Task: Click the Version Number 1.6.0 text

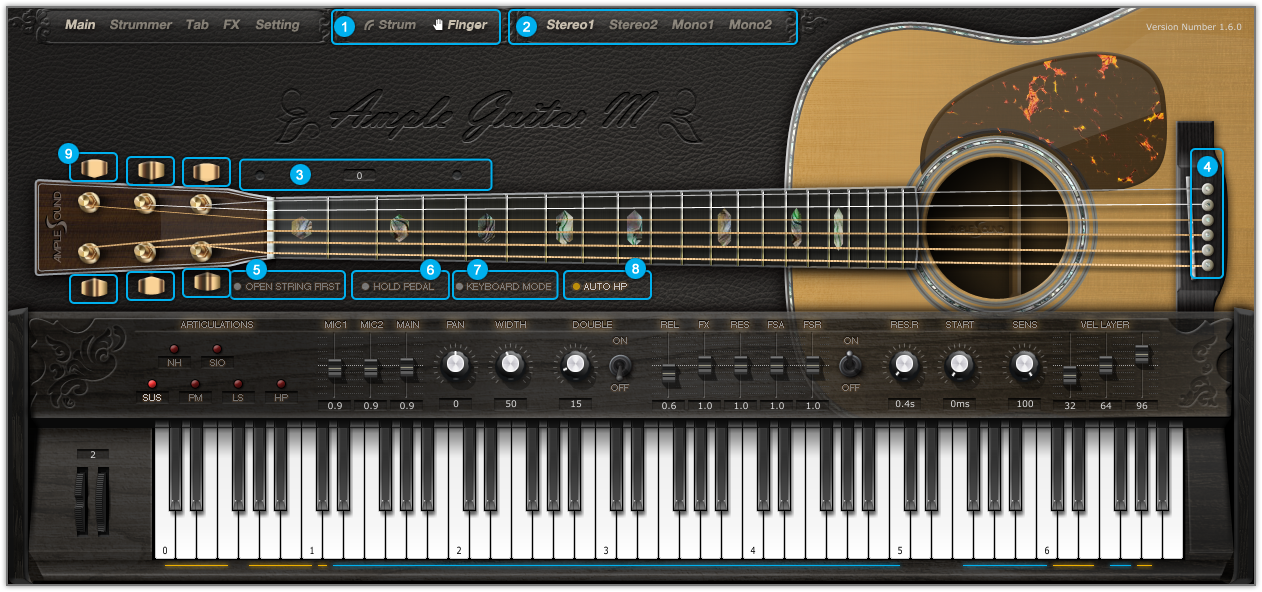Action: [1193, 28]
